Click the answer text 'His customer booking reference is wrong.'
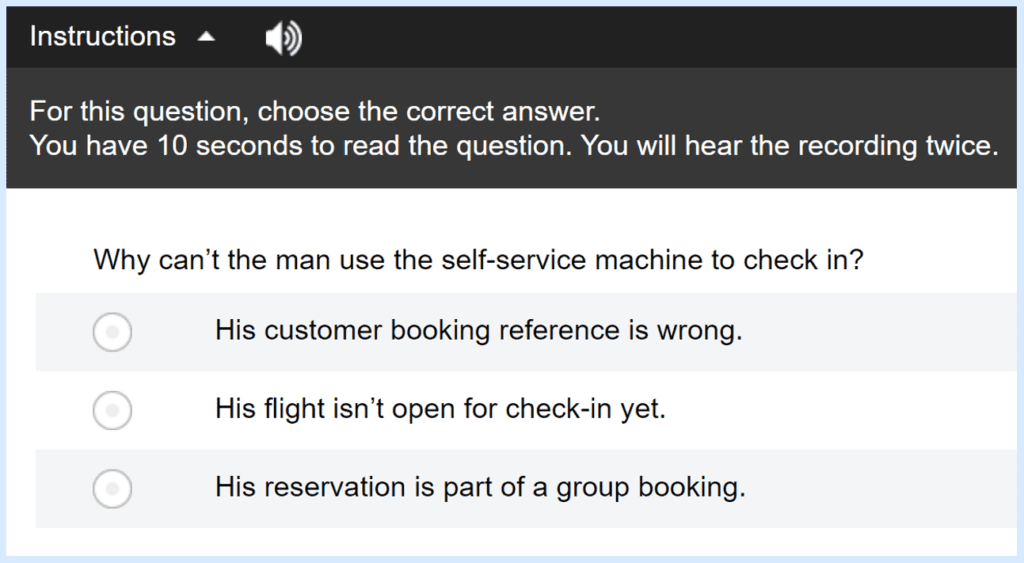1024x563 pixels. (479, 330)
